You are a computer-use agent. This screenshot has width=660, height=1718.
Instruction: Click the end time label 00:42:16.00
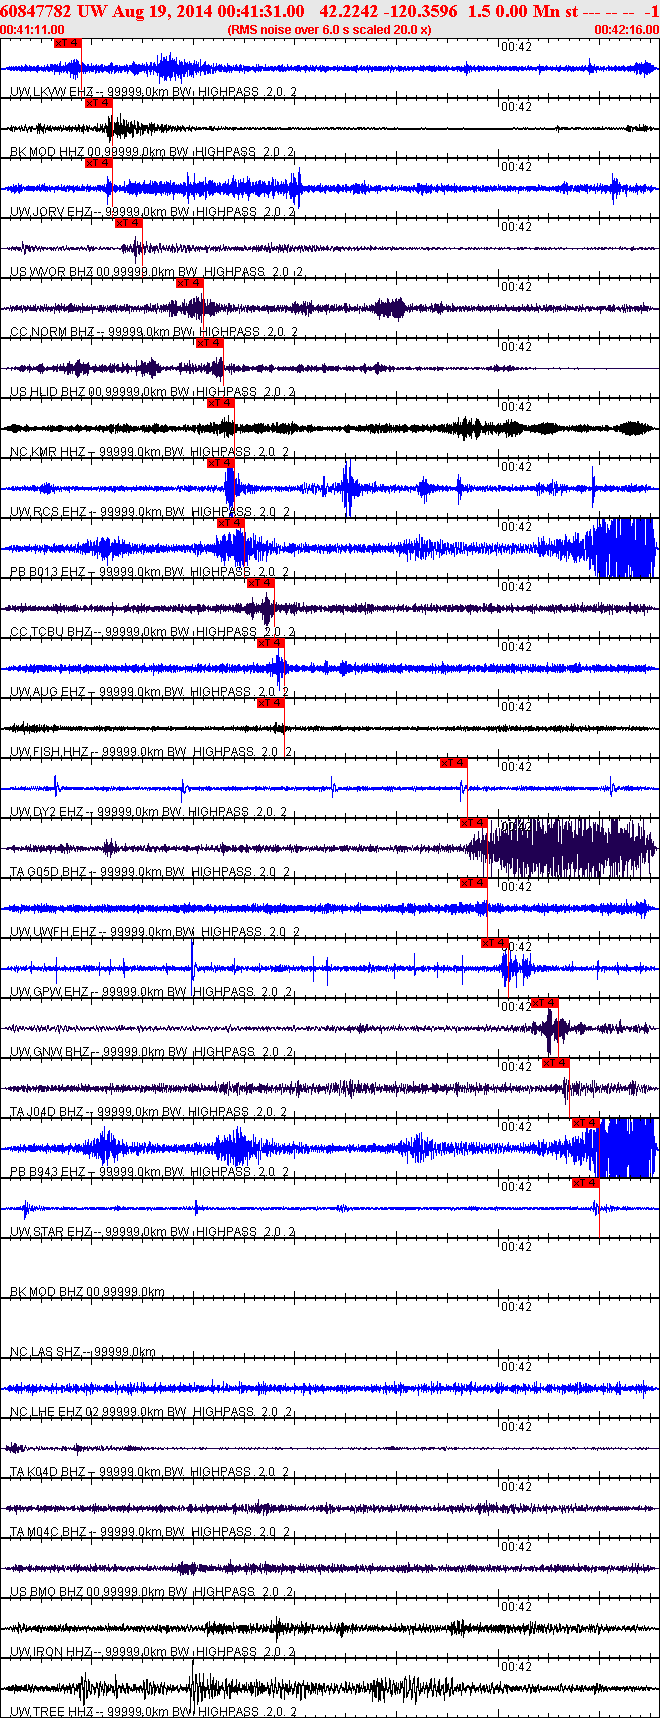coord(626,30)
